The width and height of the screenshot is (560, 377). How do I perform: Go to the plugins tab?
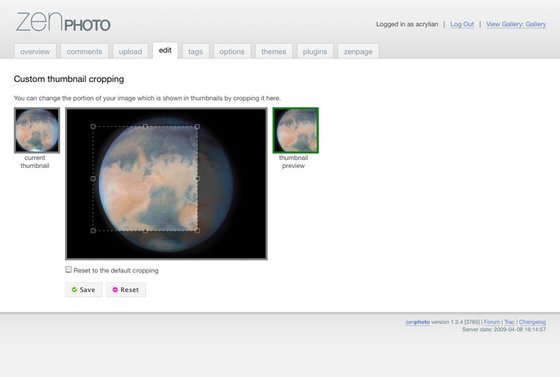tap(315, 51)
